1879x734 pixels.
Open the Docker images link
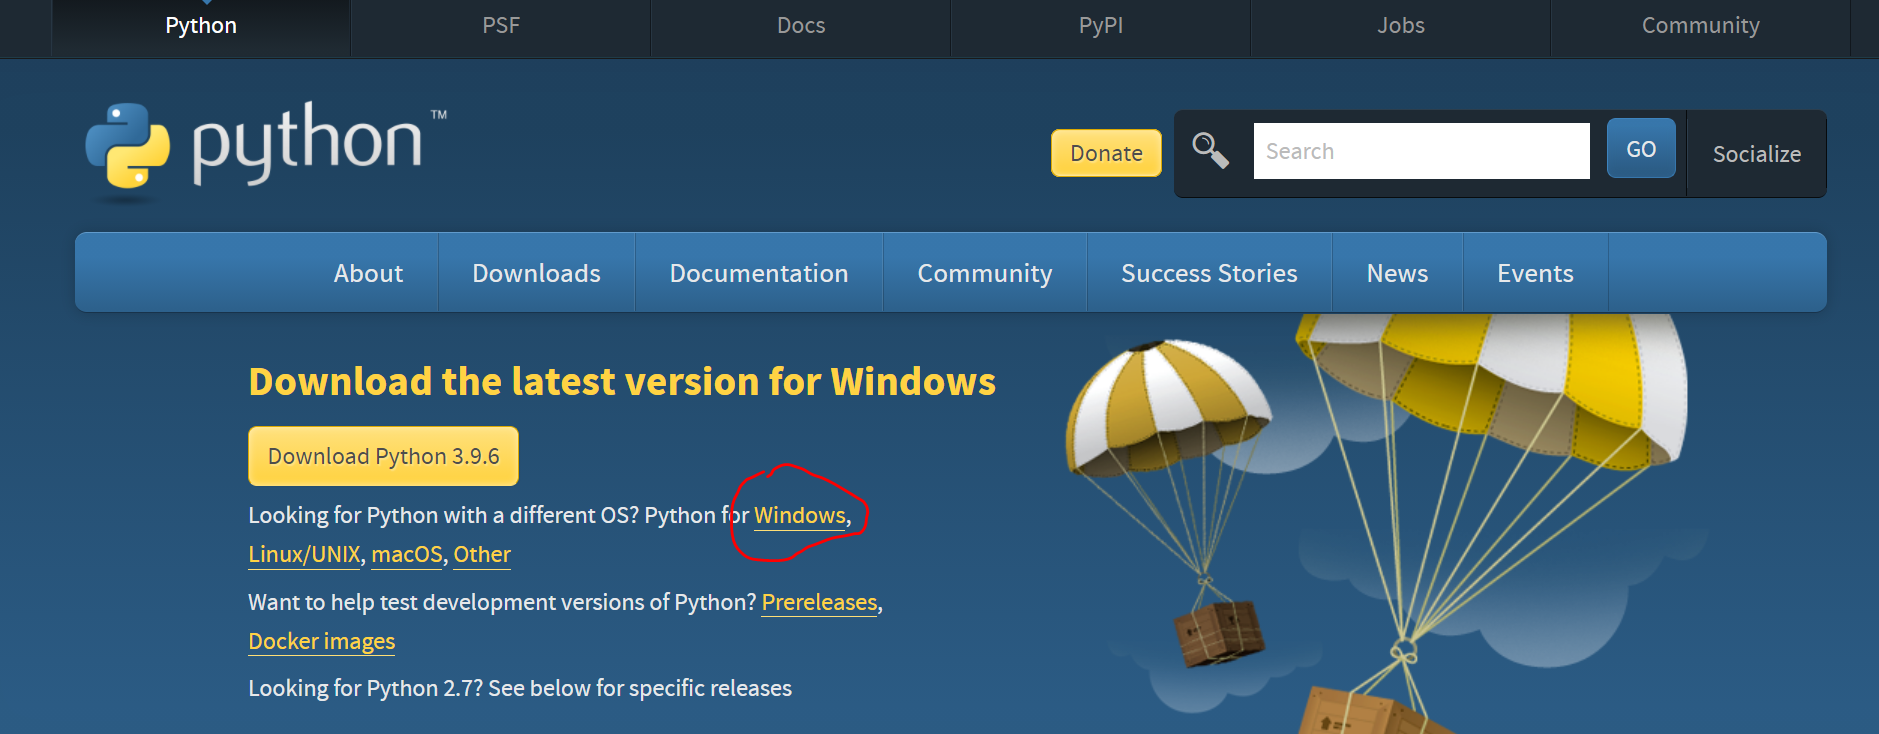(321, 642)
